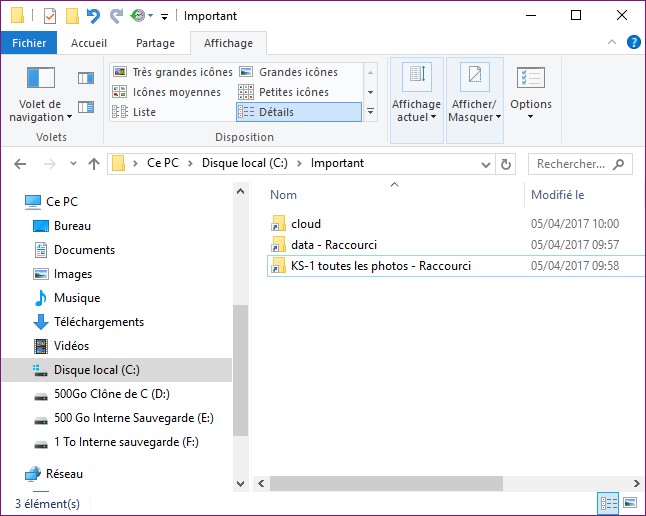Refresh the current folder view
The width and height of the screenshot is (646, 516).
506,164
